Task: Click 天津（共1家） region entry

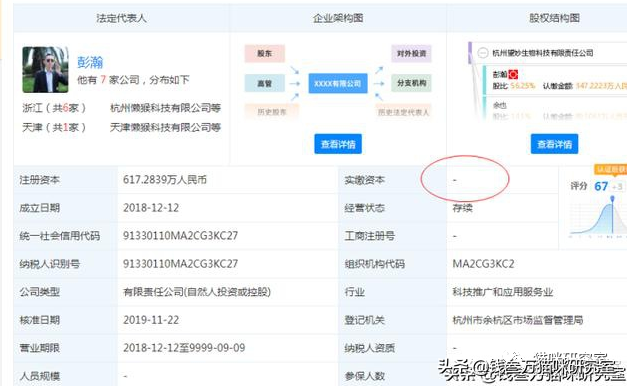Action: point(54,127)
